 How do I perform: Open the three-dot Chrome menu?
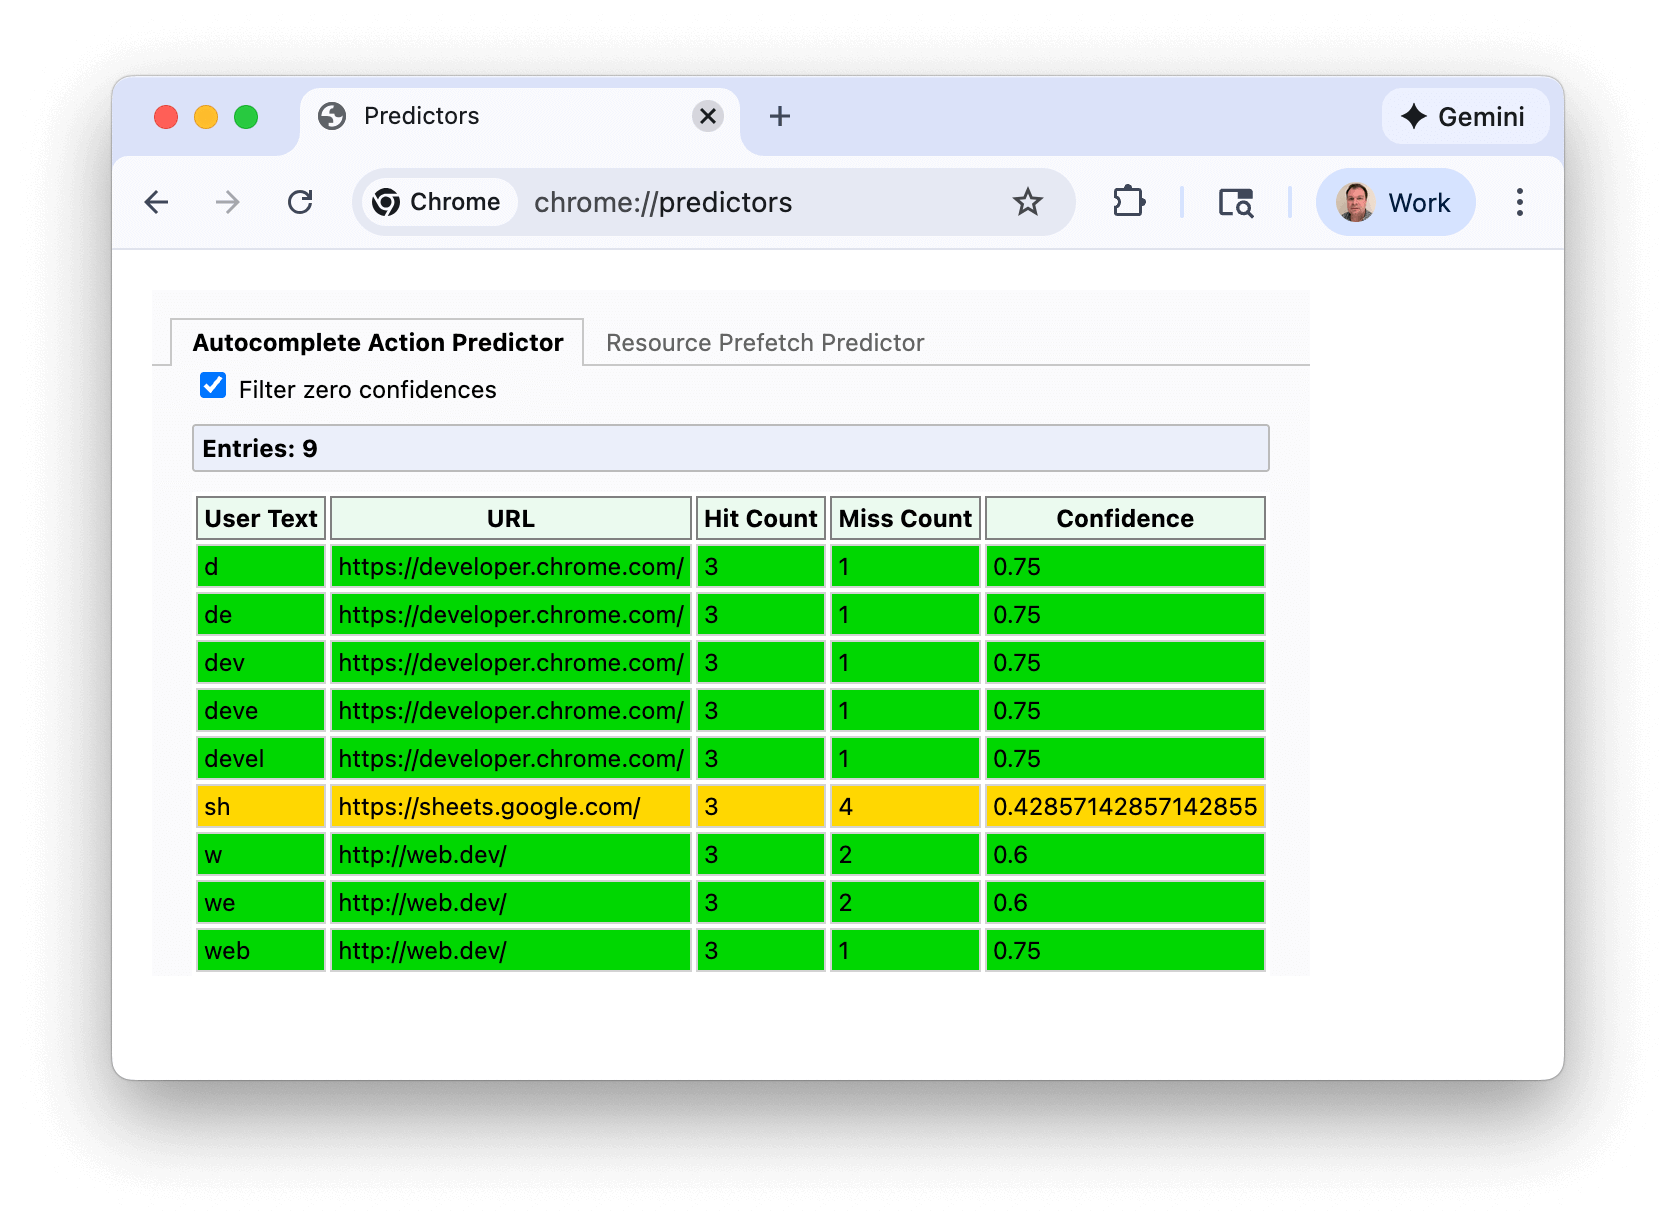1519,201
